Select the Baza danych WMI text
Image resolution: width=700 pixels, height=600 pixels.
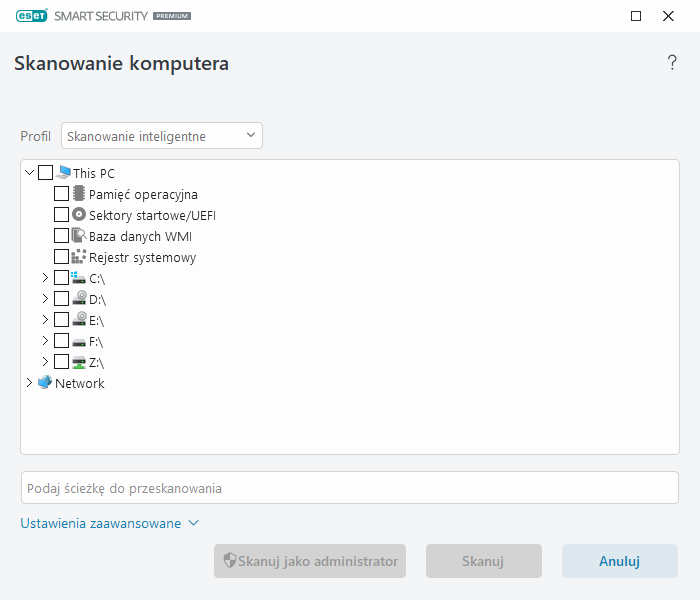pyautogui.click(x=140, y=237)
